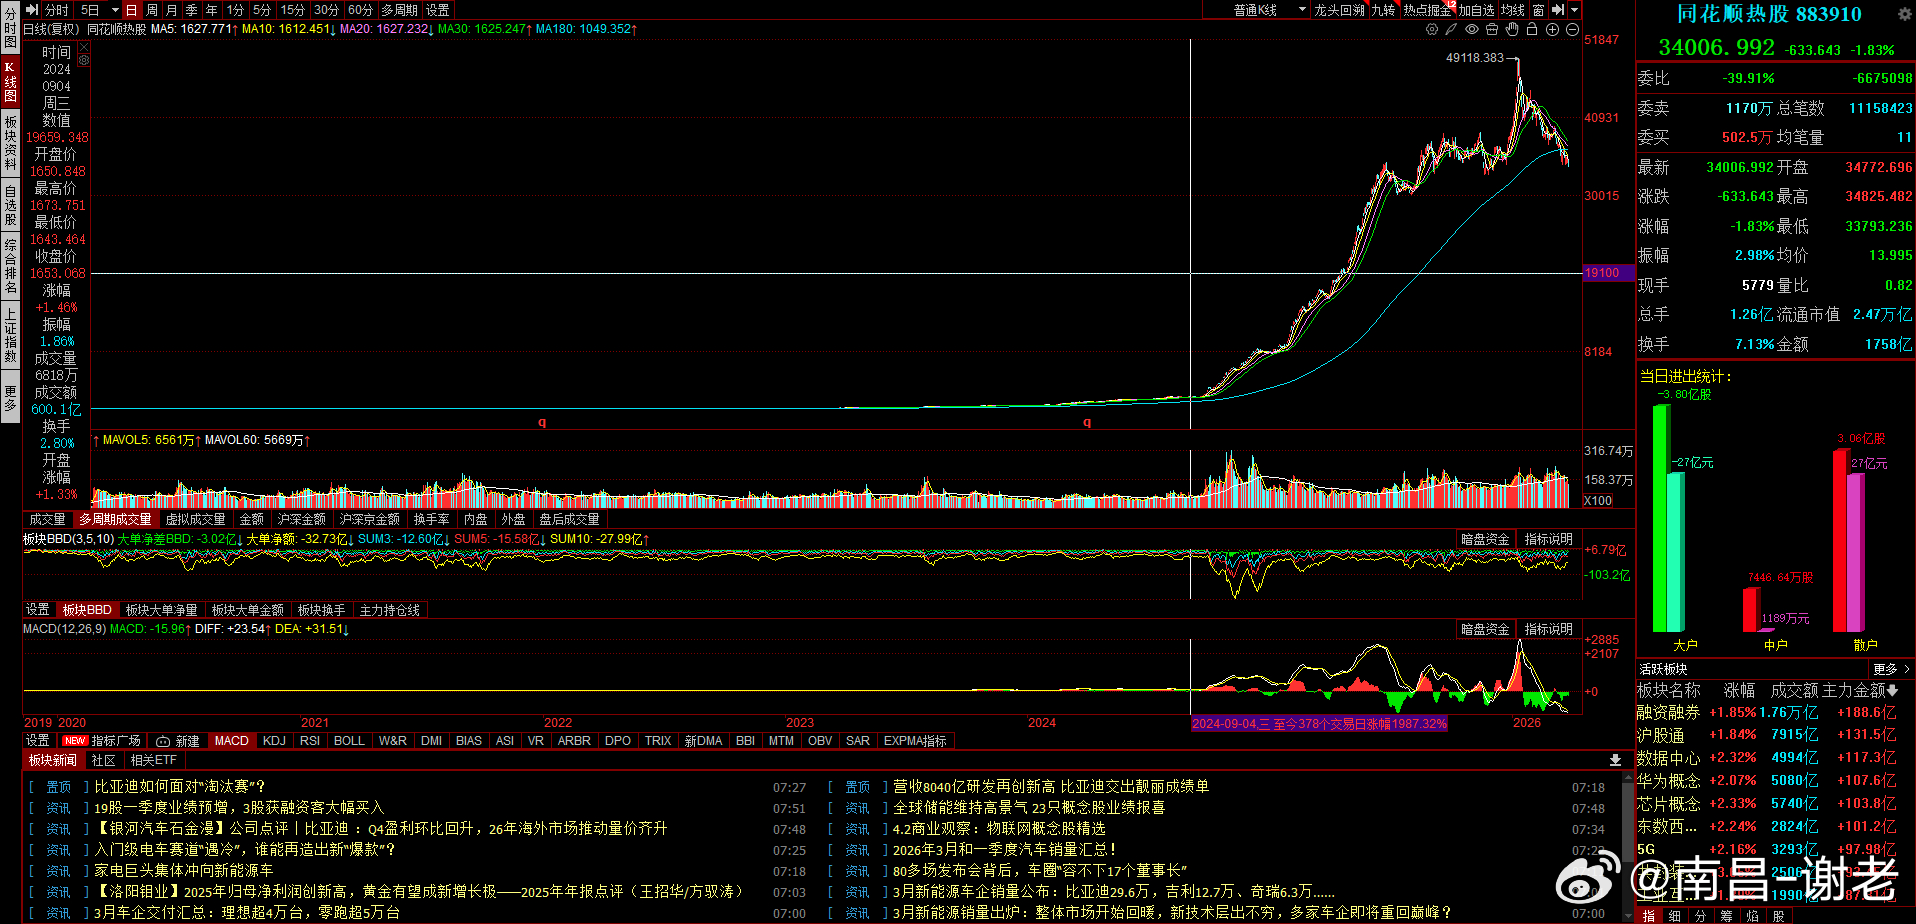Click the small gear icon beside 时间 data column
Image resolution: width=1916 pixels, height=924 pixels.
[x=83, y=60]
